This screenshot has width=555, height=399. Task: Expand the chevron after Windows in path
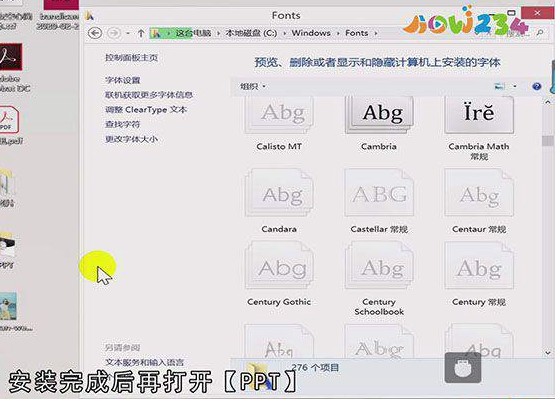(x=338, y=33)
